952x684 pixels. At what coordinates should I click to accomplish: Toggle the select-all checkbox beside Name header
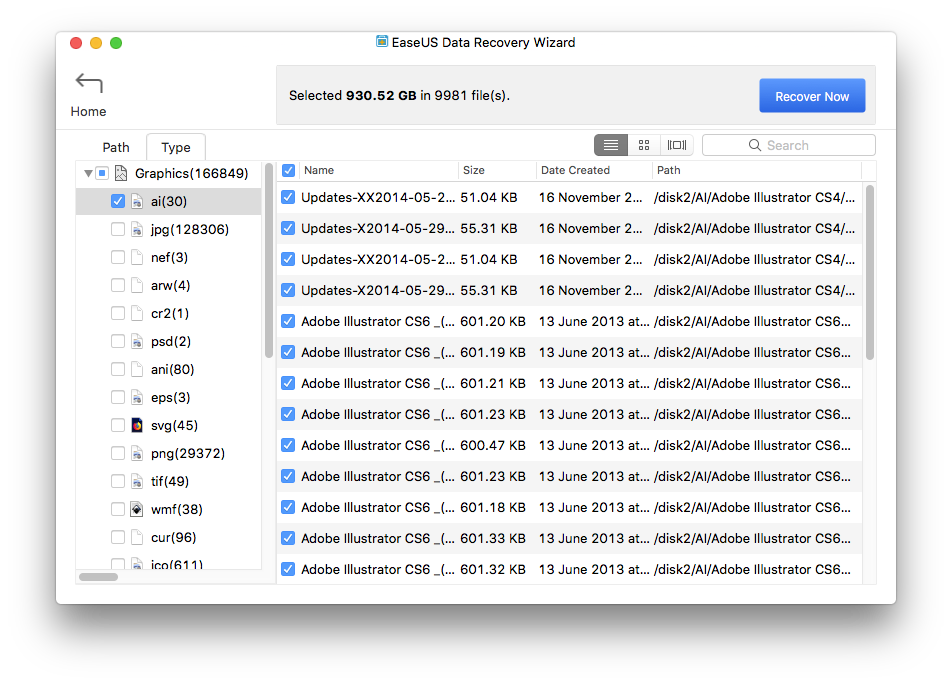point(288,171)
